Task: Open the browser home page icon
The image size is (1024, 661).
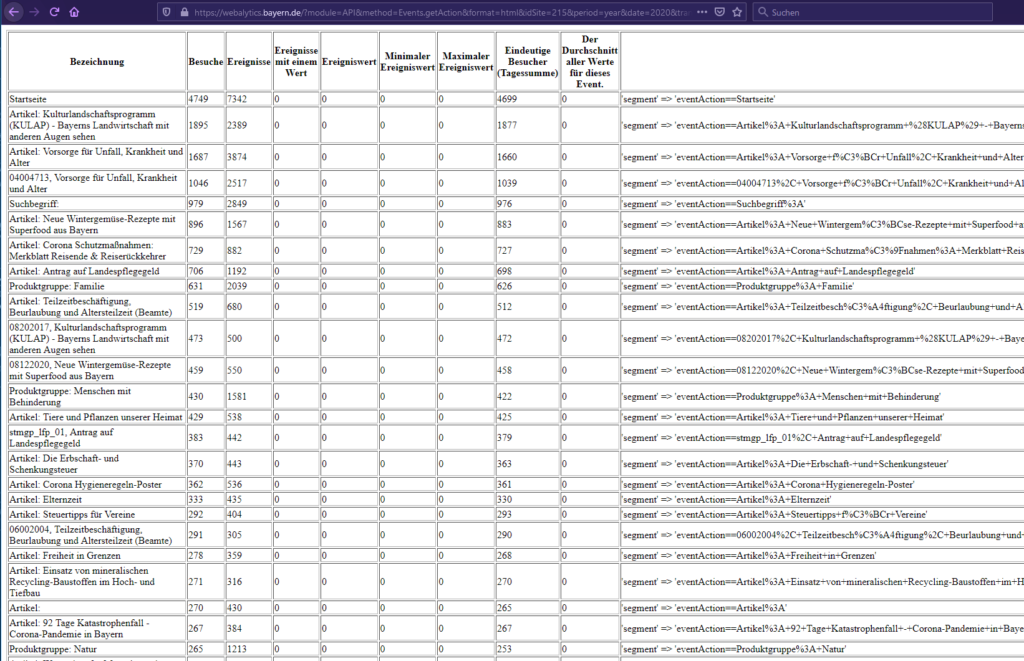Action: pos(74,12)
